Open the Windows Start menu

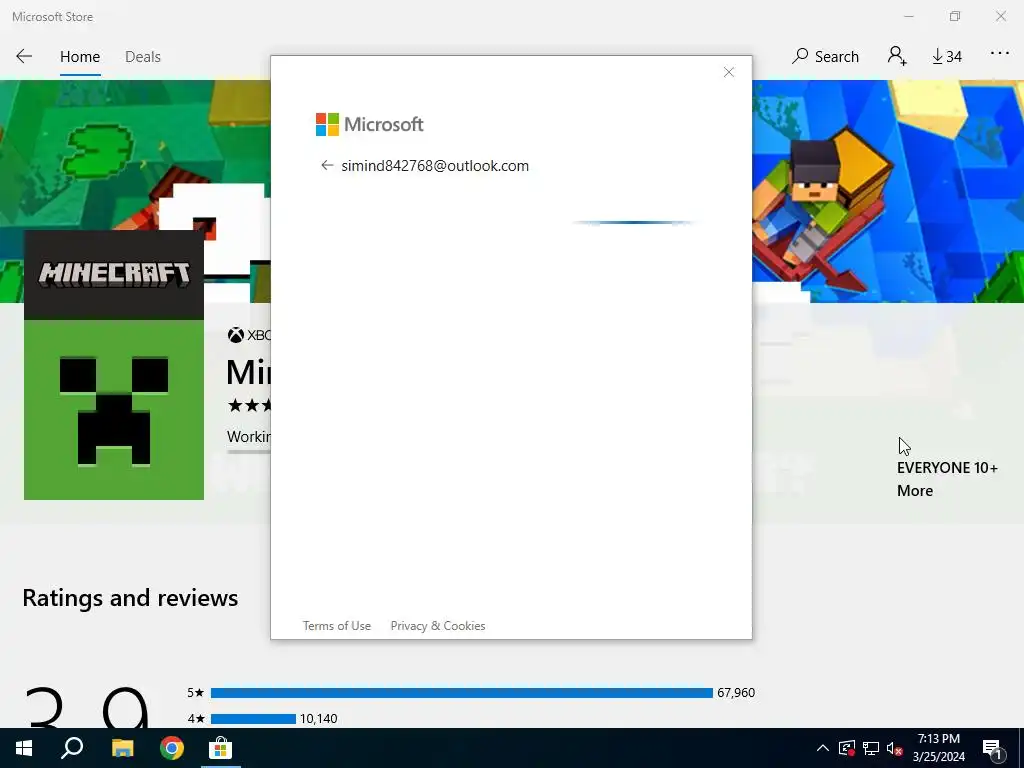pyautogui.click(x=24, y=748)
